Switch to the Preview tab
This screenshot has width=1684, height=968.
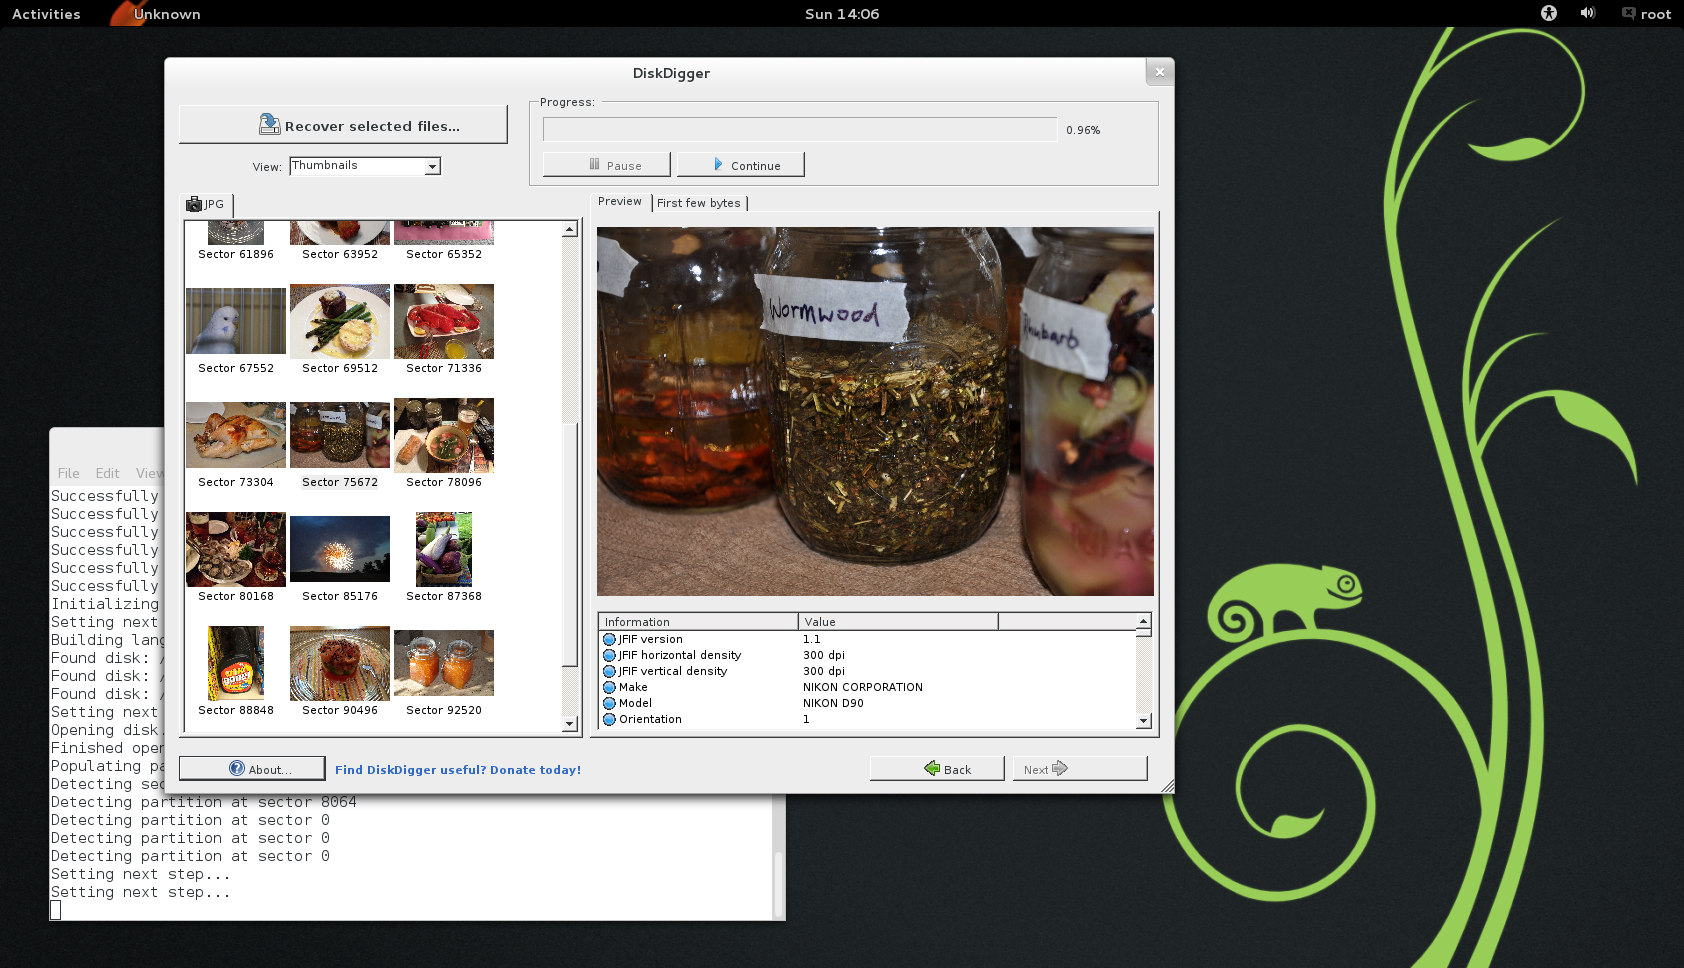pyautogui.click(x=620, y=202)
